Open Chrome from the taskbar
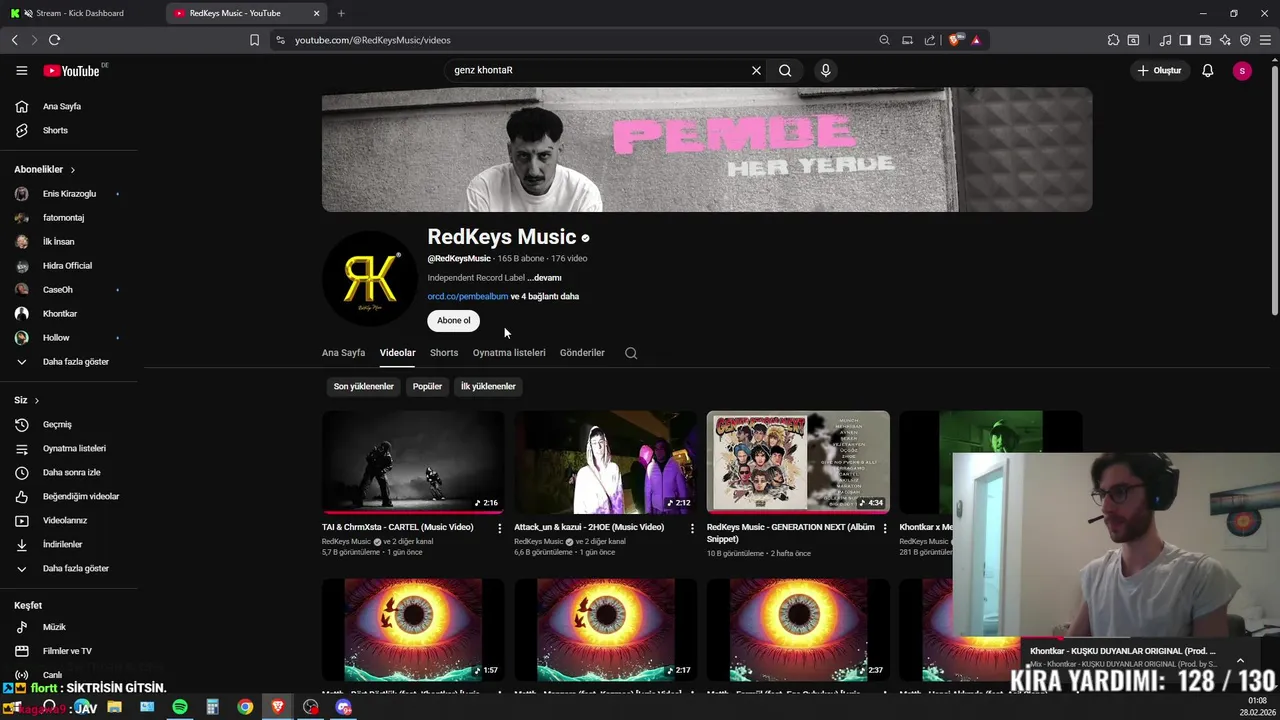Image resolution: width=1280 pixels, height=720 pixels. [x=245, y=707]
